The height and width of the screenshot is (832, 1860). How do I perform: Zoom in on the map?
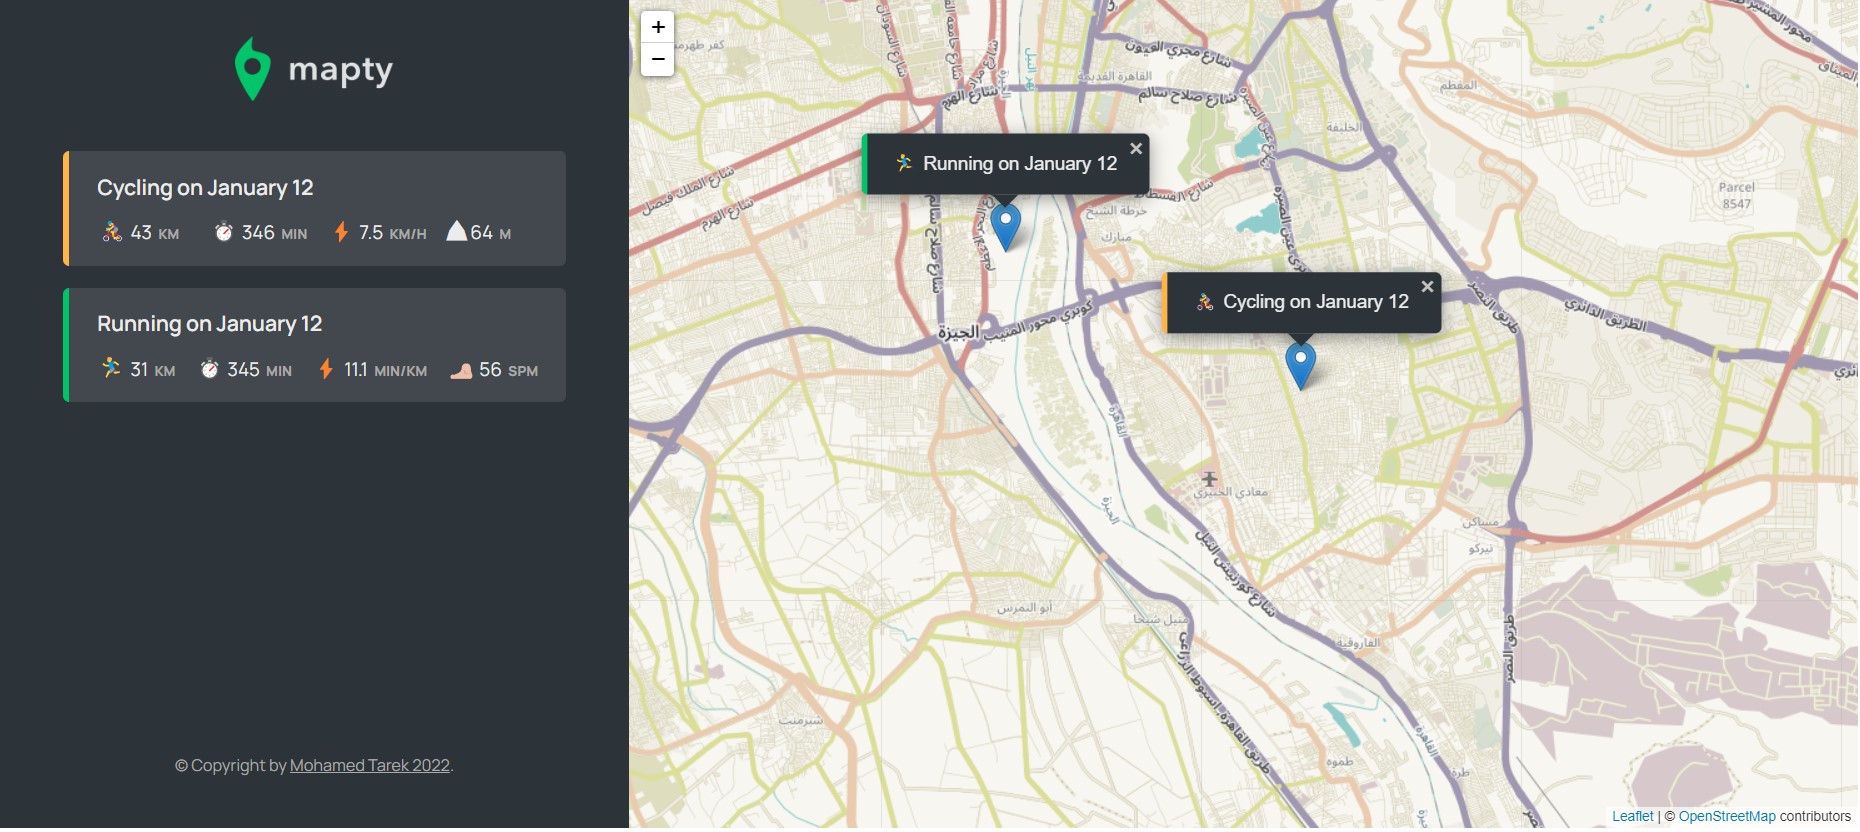click(x=657, y=27)
